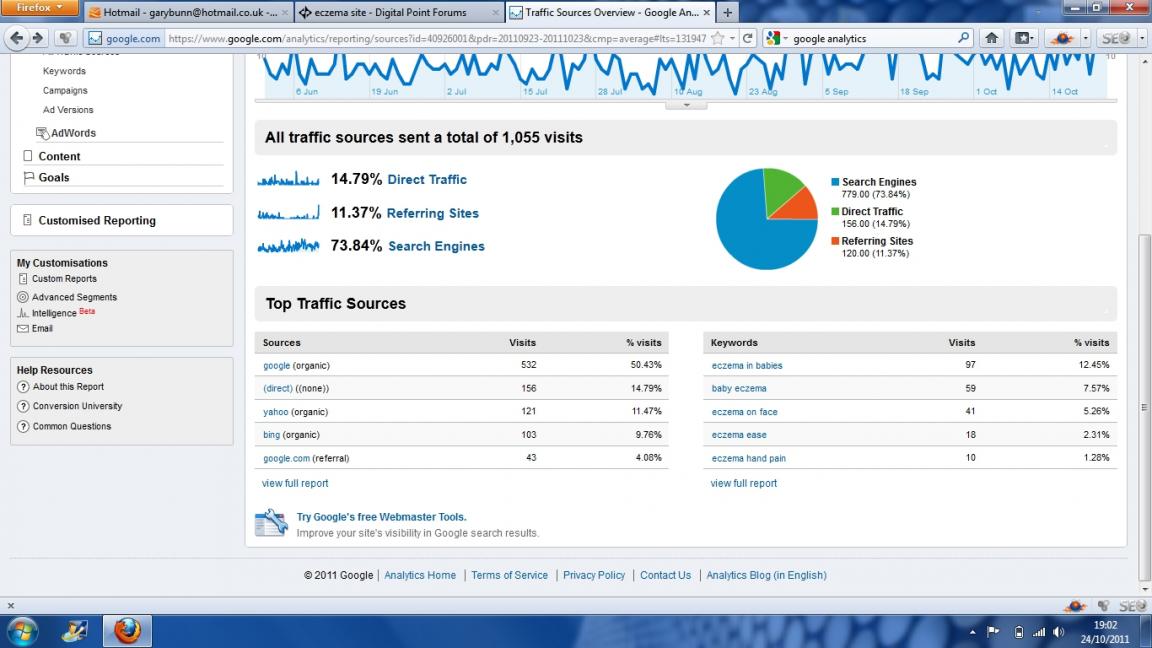The image size is (1152, 648).
Task: Open the Firefox home page icon
Action: 991,38
